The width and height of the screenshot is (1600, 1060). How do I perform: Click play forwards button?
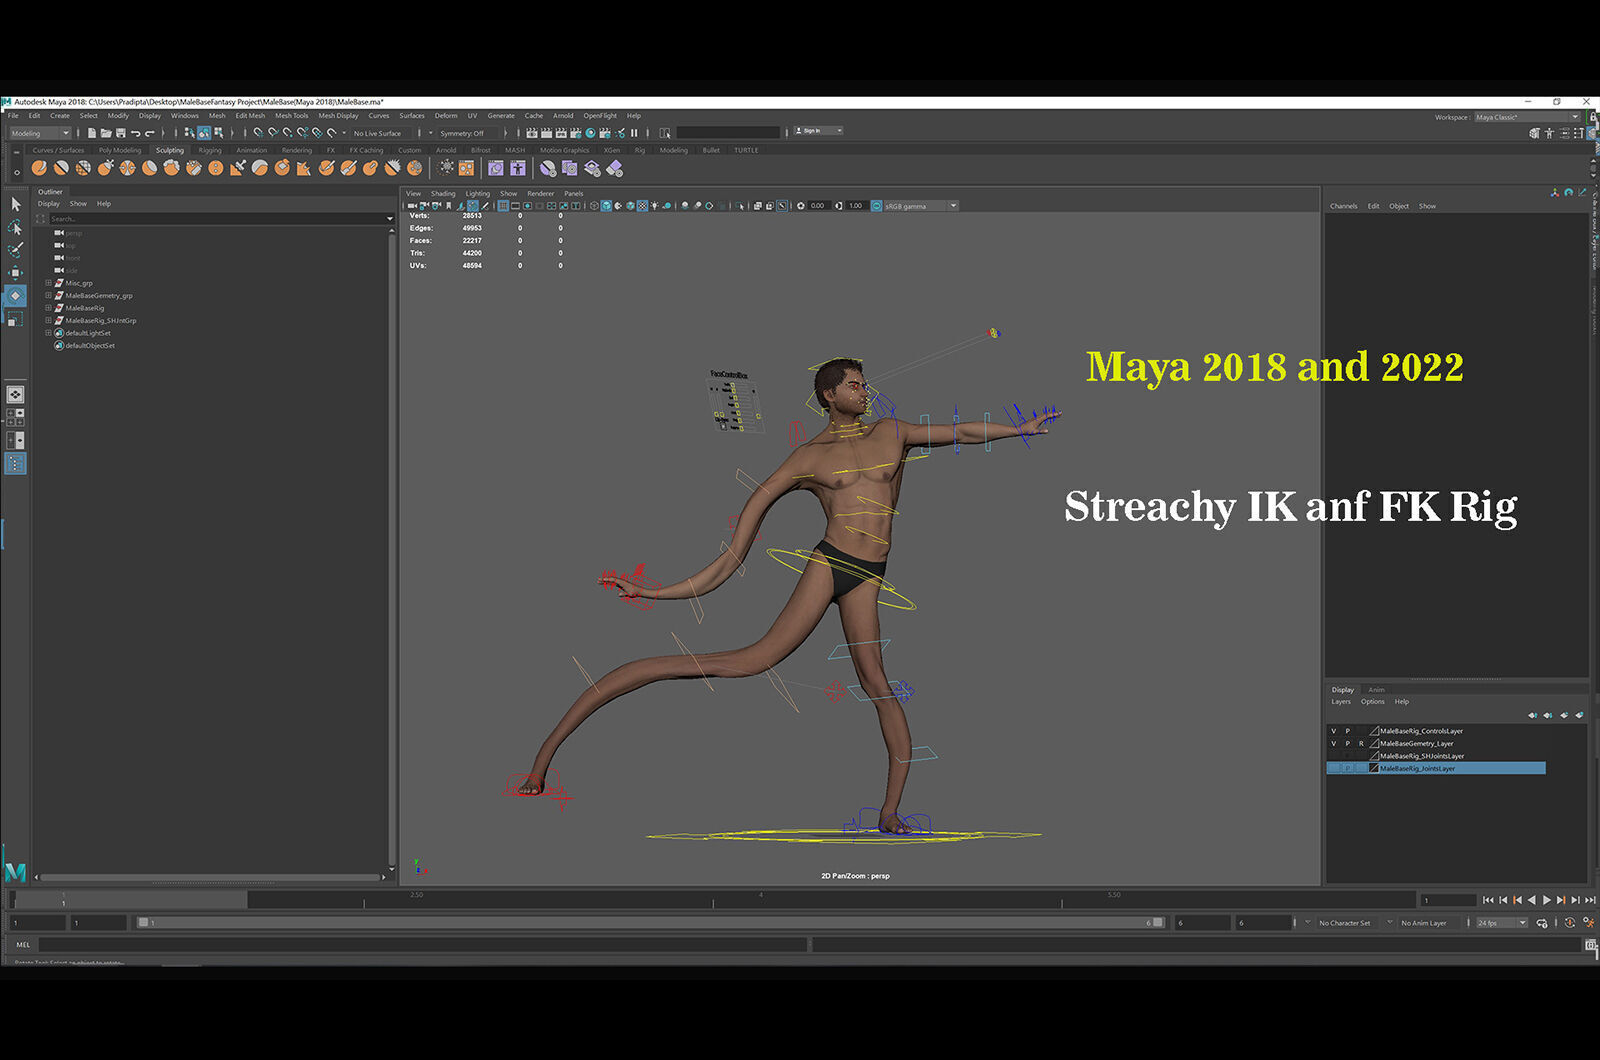1547,900
